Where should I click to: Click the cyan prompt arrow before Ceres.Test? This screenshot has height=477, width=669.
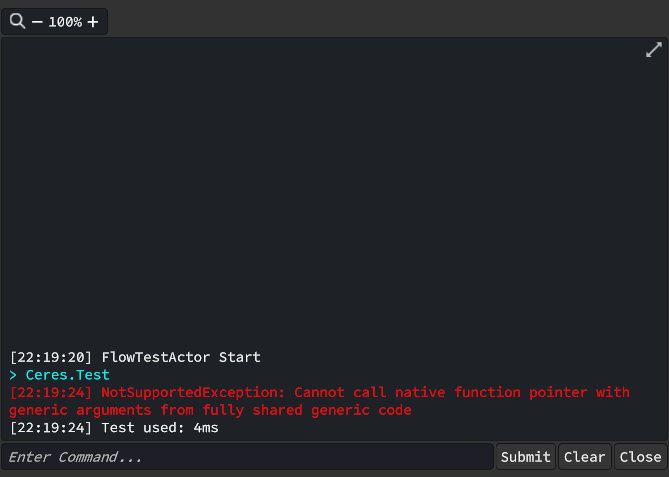pyautogui.click(x=13, y=375)
